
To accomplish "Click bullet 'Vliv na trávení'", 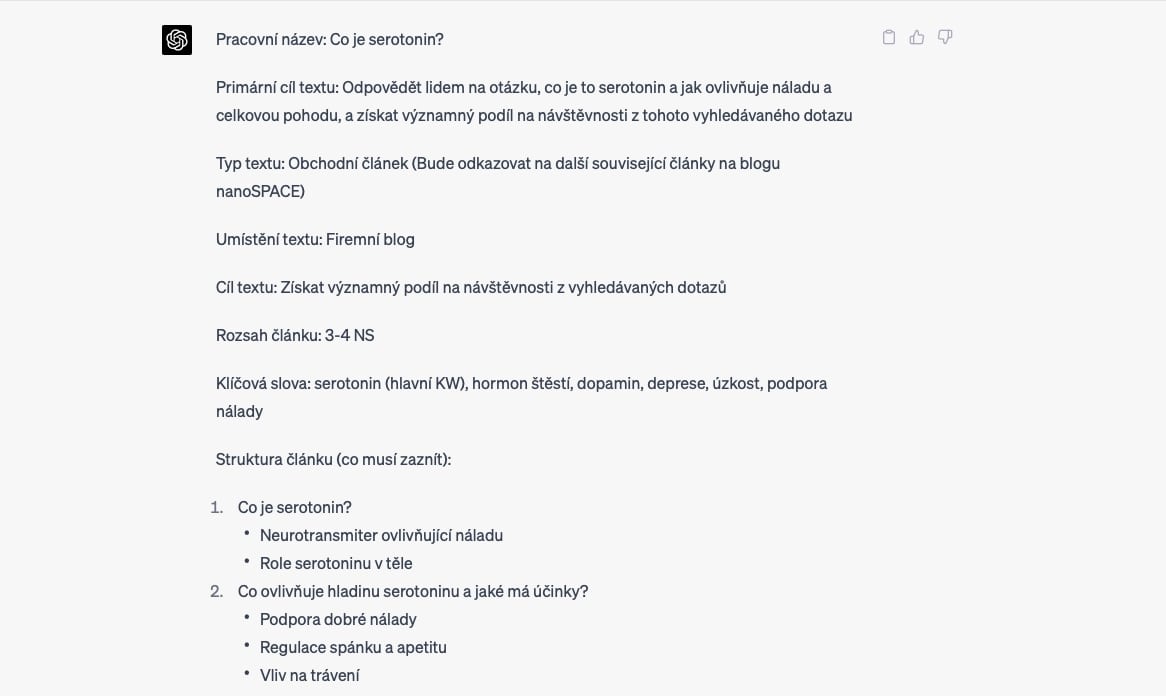I will click(x=310, y=676).
